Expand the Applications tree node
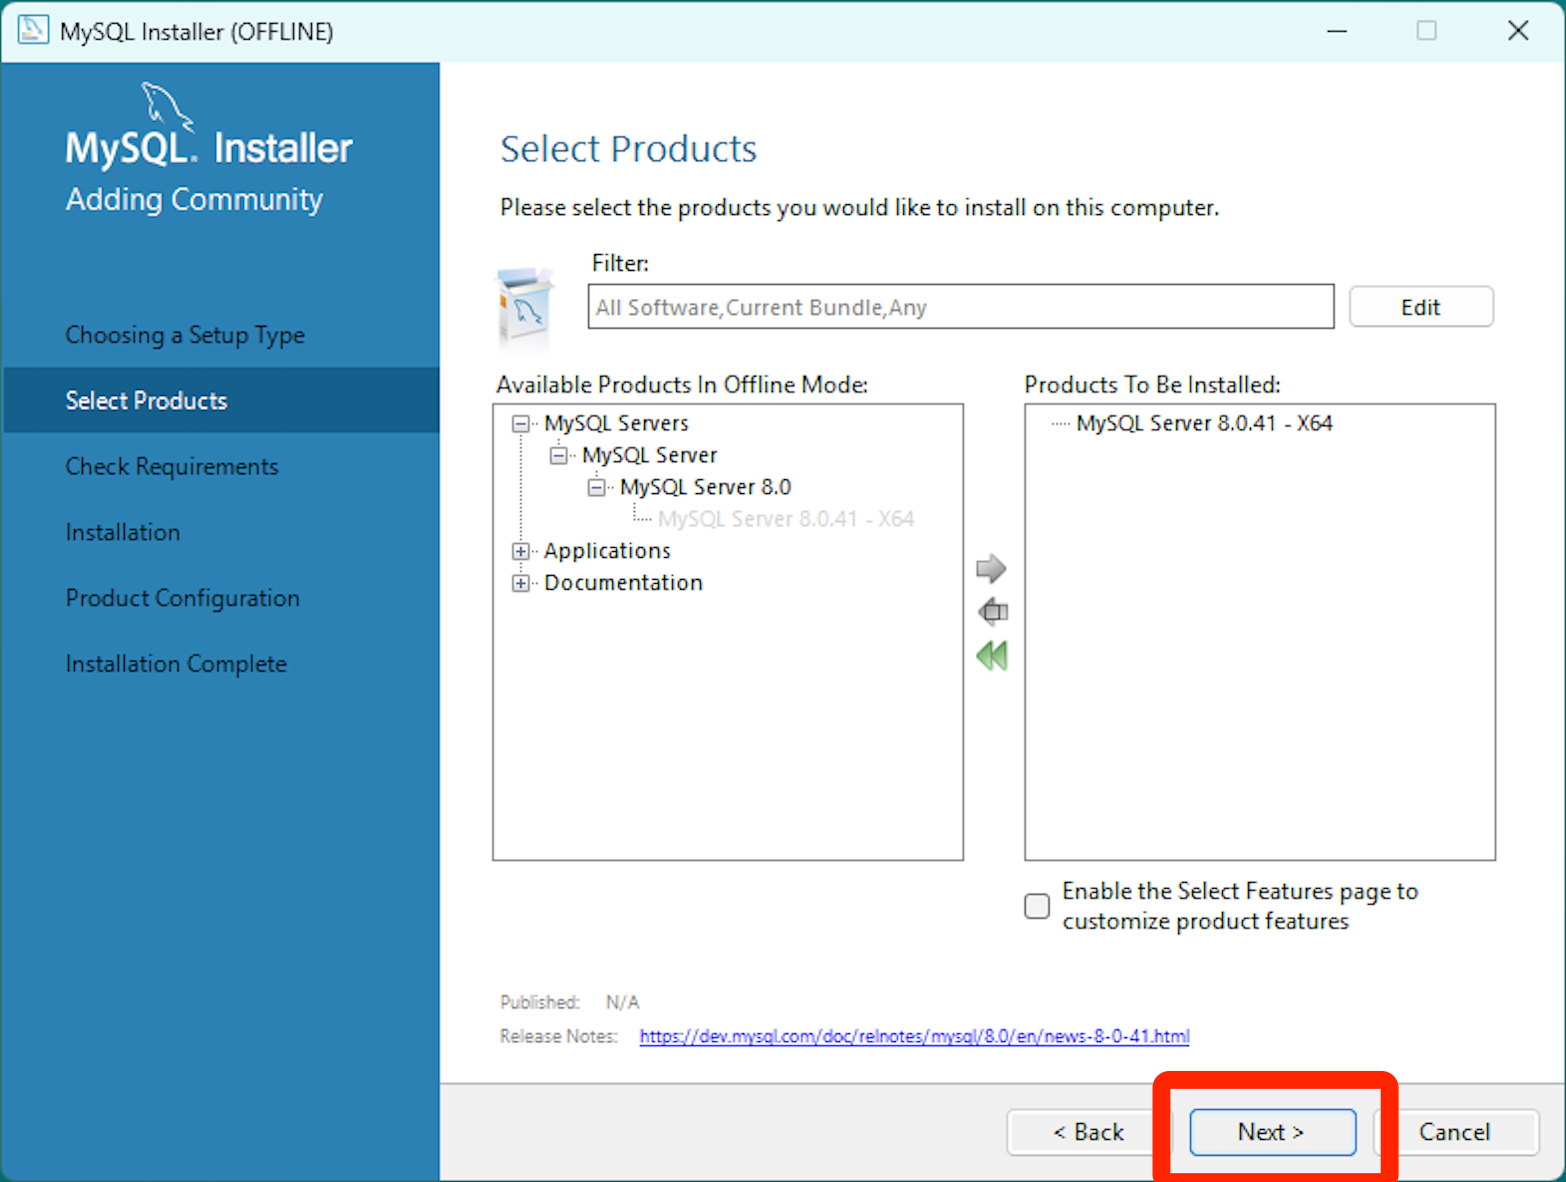1566x1182 pixels. pyautogui.click(x=520, y=551)
